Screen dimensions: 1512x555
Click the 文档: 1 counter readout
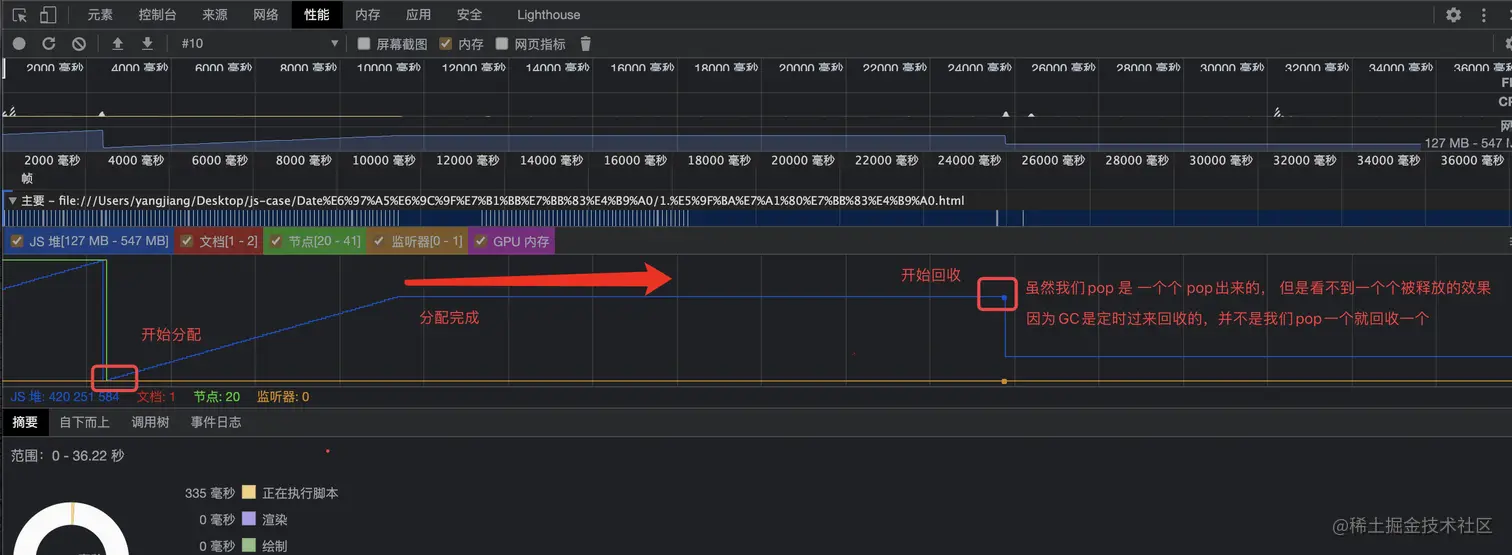coord(156,397)
